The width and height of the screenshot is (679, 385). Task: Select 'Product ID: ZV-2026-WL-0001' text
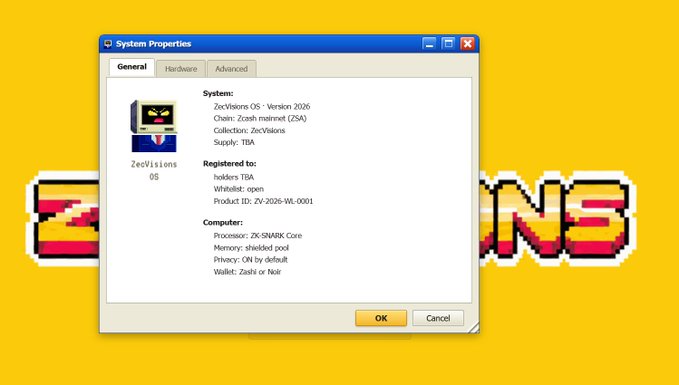263,201
